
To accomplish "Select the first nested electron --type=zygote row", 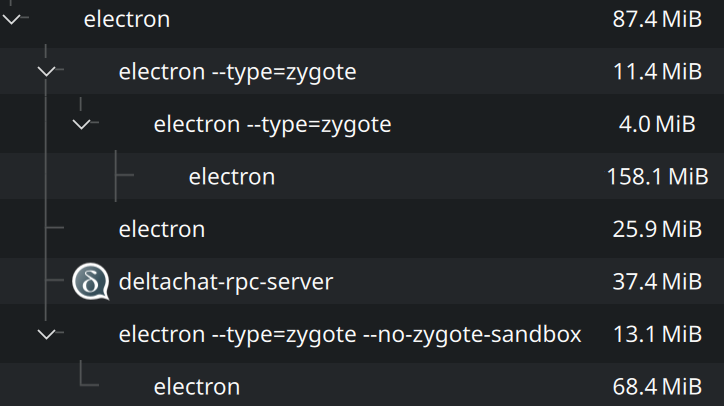I will click(x=362, y=71).
